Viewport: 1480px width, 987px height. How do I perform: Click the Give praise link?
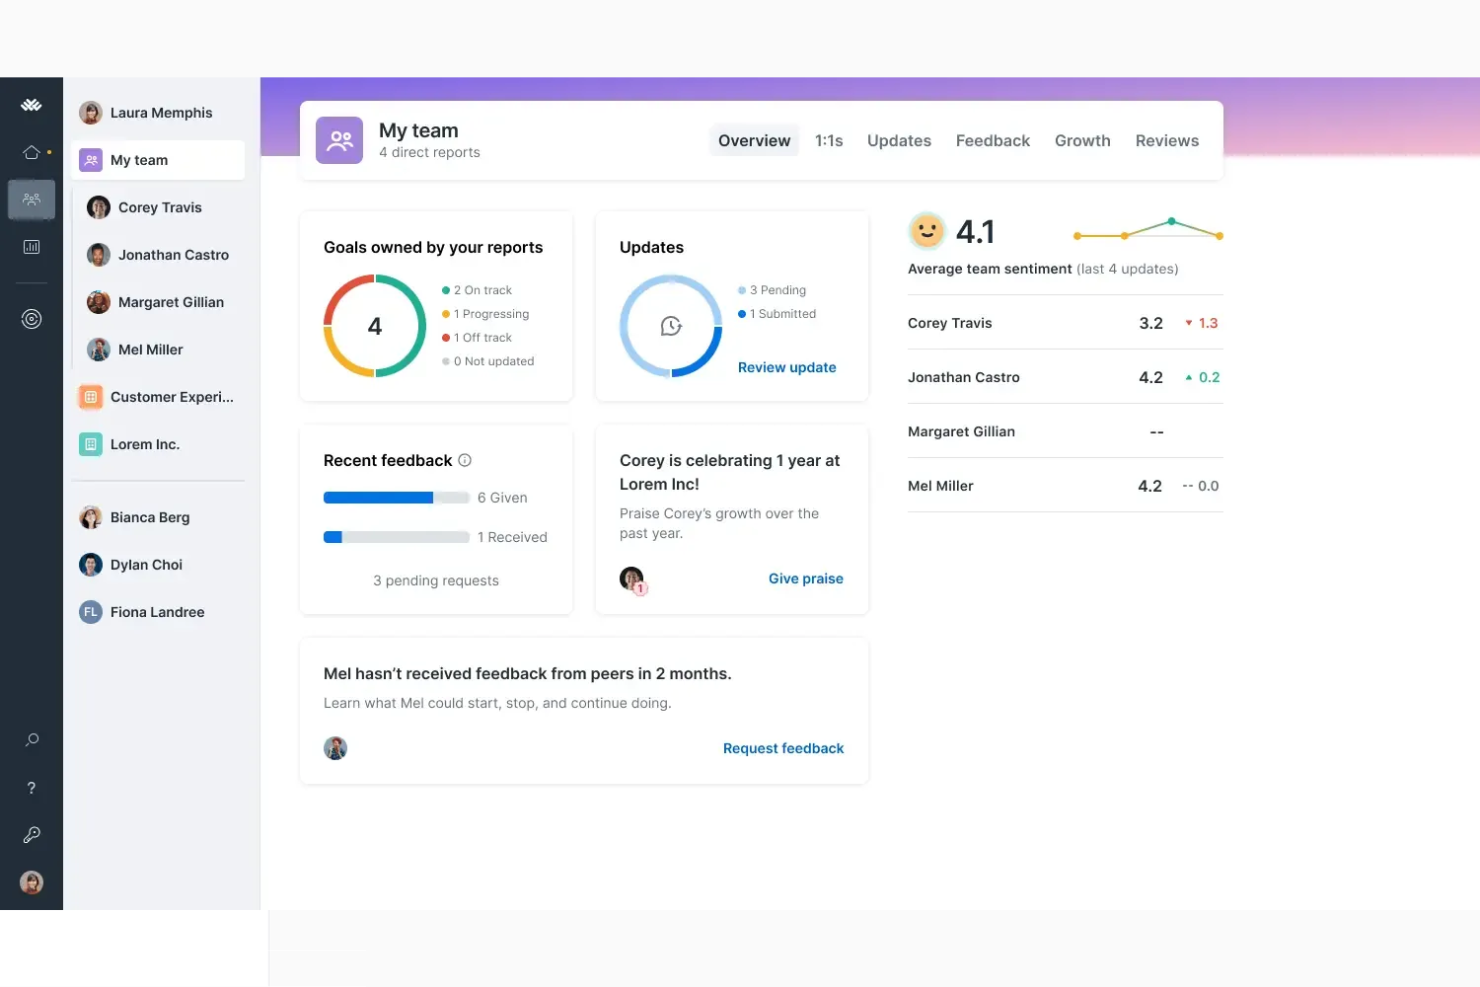click(x=805, y=578)
